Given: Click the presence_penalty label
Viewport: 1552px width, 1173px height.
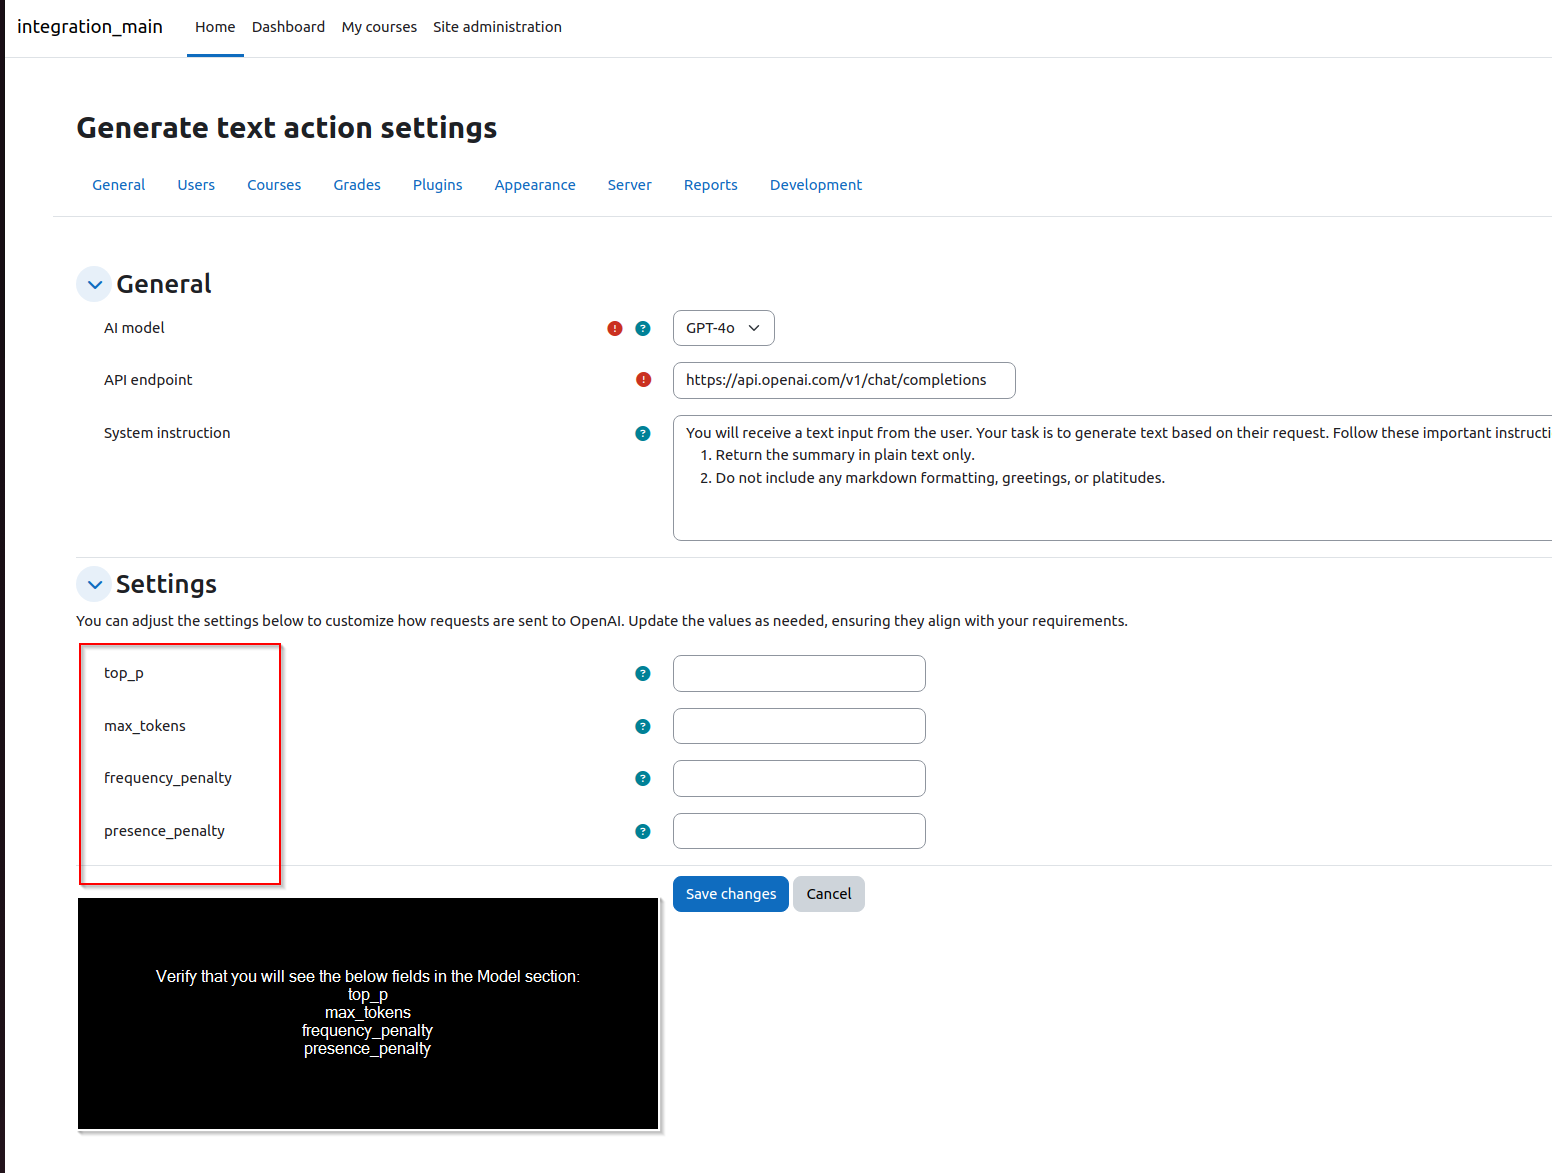Looking at the screenshot, I should [x=164, y=831].
